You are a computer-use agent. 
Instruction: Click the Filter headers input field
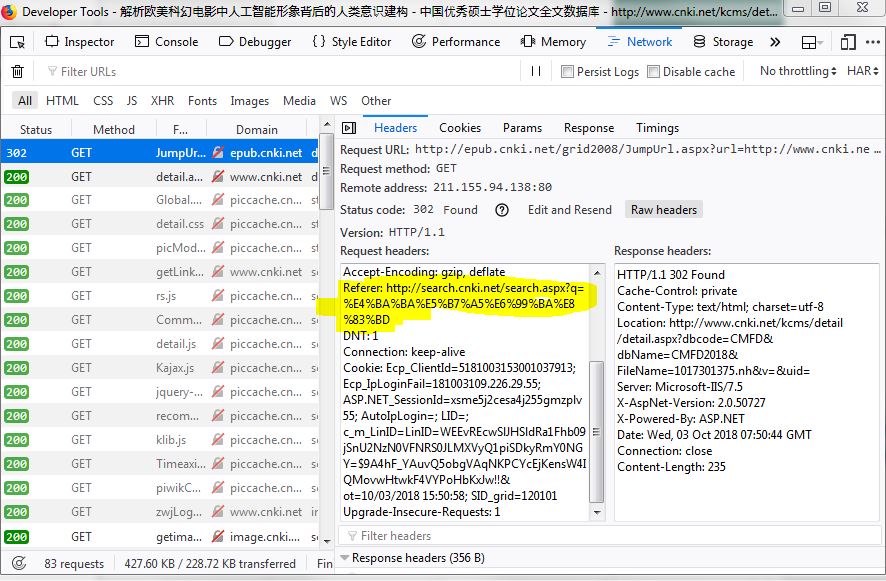point(609,535)
